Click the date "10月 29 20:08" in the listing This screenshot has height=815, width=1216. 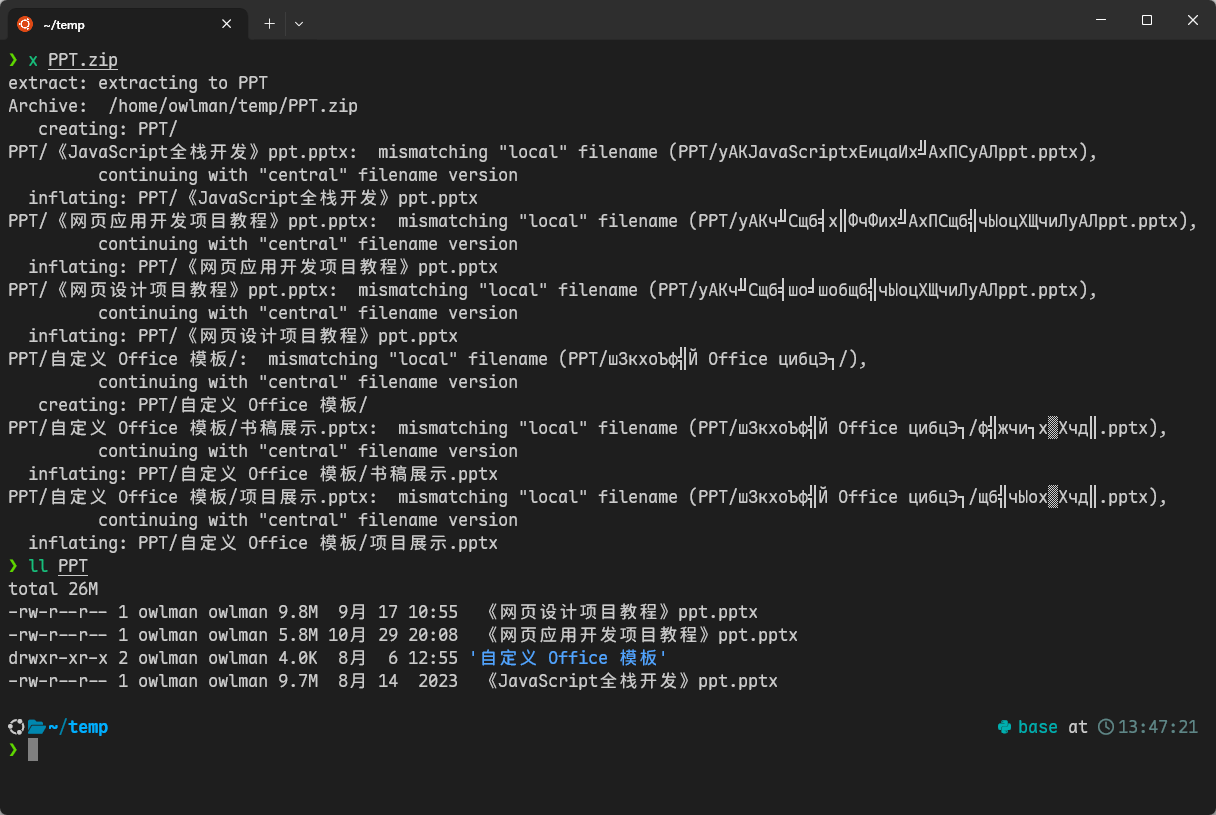pyautogui.click(x=393, y=635)
